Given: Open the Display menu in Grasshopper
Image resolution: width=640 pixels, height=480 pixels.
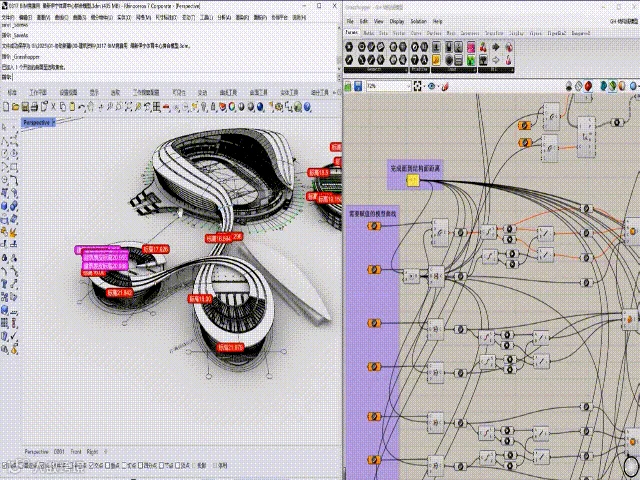Looking at the screenshot, I should (x=397, y=21).
